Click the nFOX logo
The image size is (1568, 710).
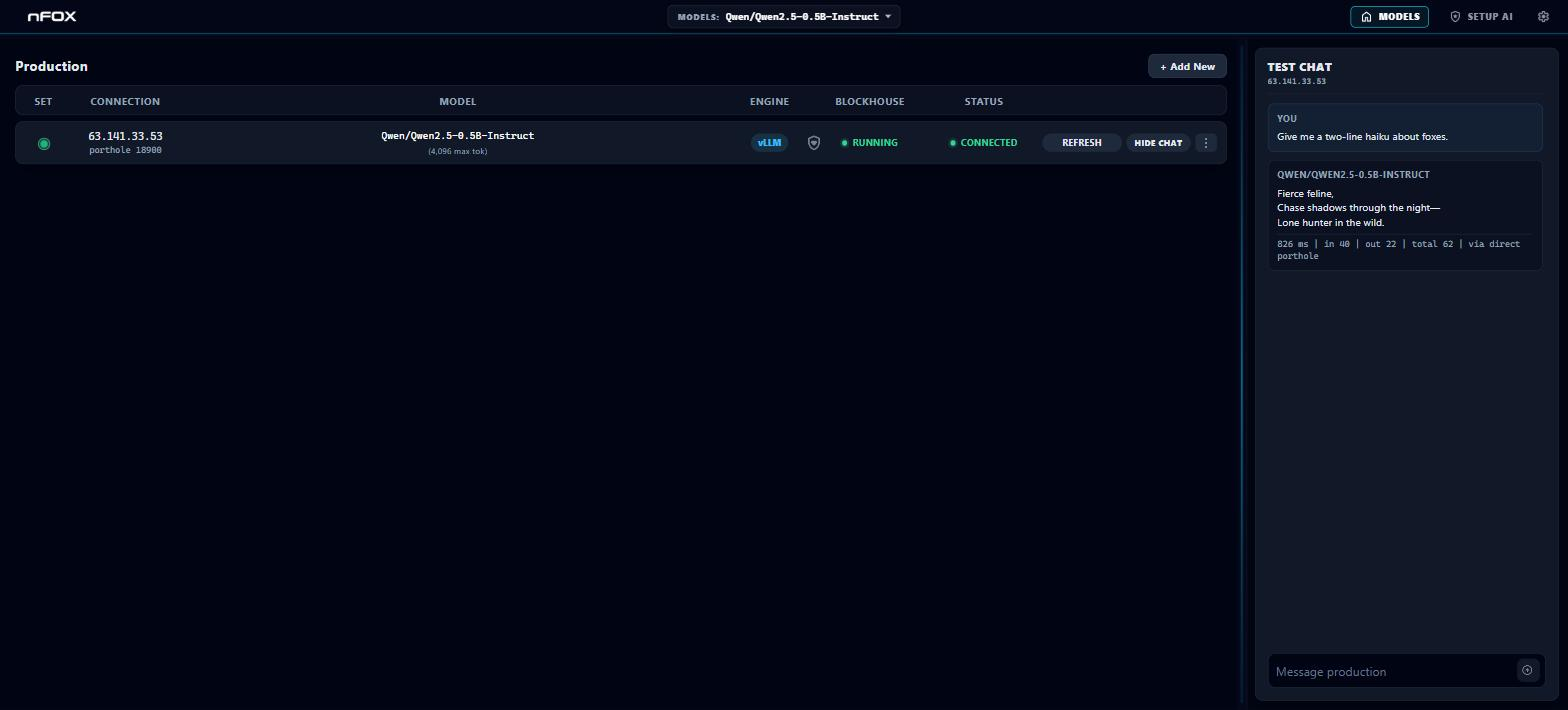52,17
